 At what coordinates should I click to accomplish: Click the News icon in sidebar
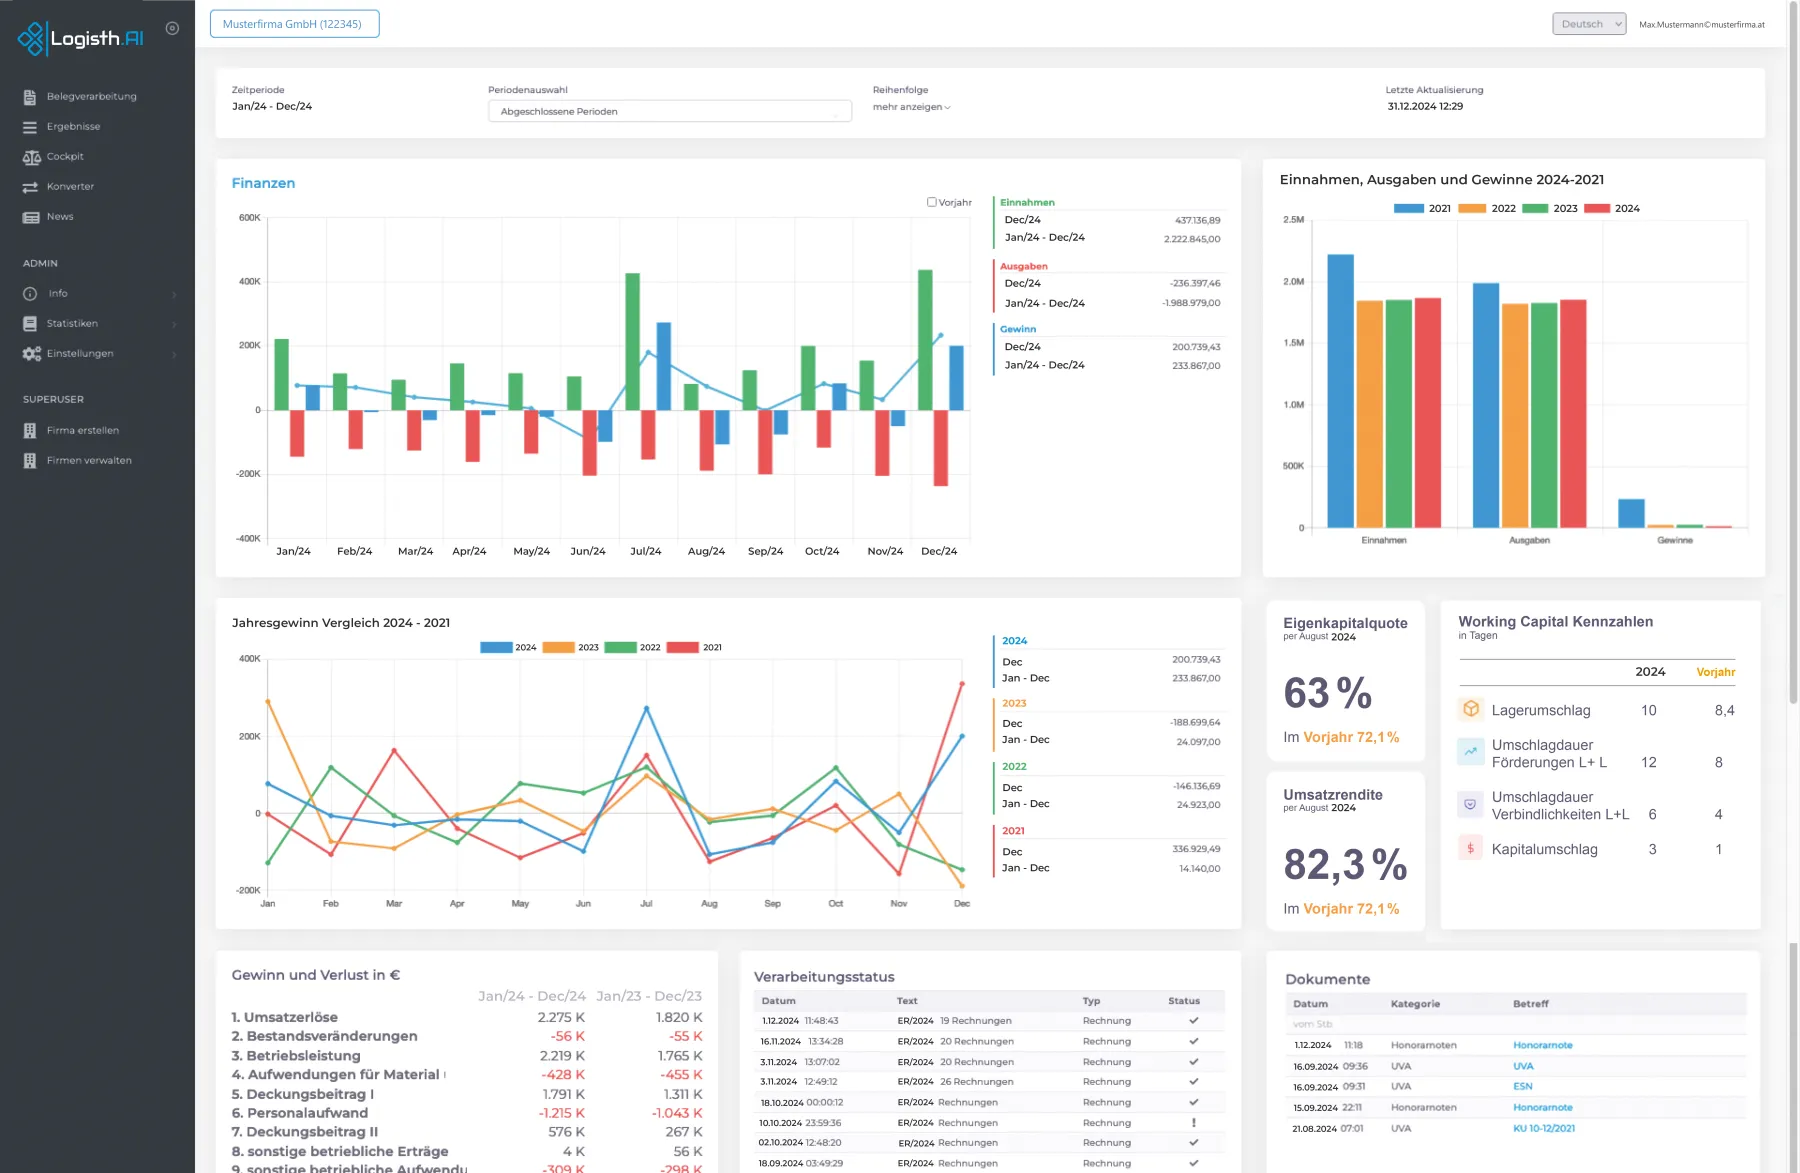coord(31,217)
